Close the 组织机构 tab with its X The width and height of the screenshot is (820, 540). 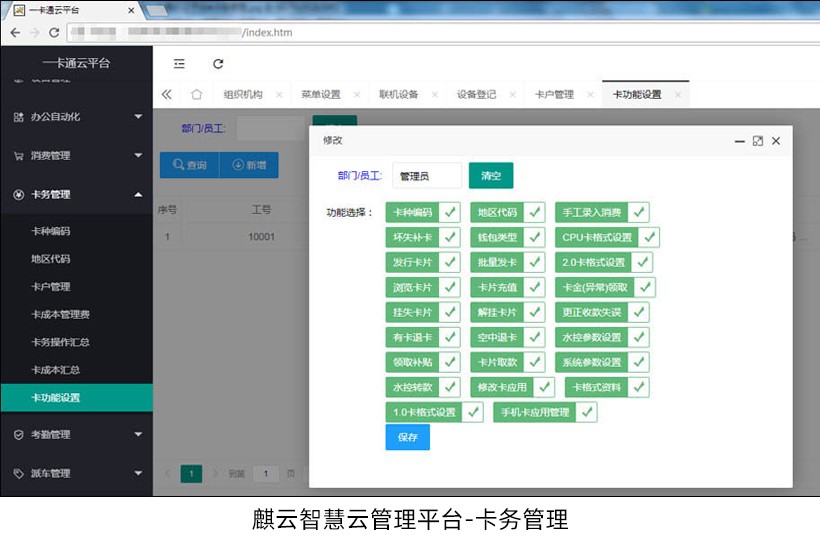[x=276, y=95]
